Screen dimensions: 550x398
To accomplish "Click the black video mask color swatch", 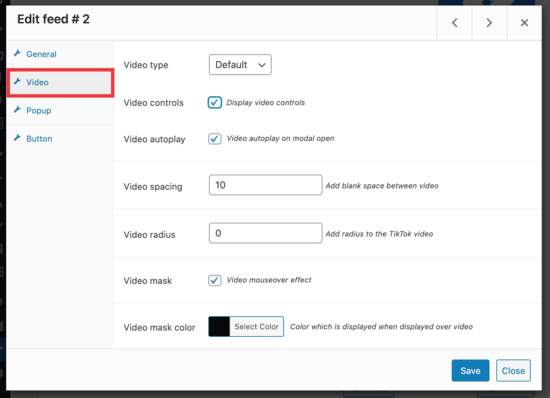I will (x=219, y=326).
